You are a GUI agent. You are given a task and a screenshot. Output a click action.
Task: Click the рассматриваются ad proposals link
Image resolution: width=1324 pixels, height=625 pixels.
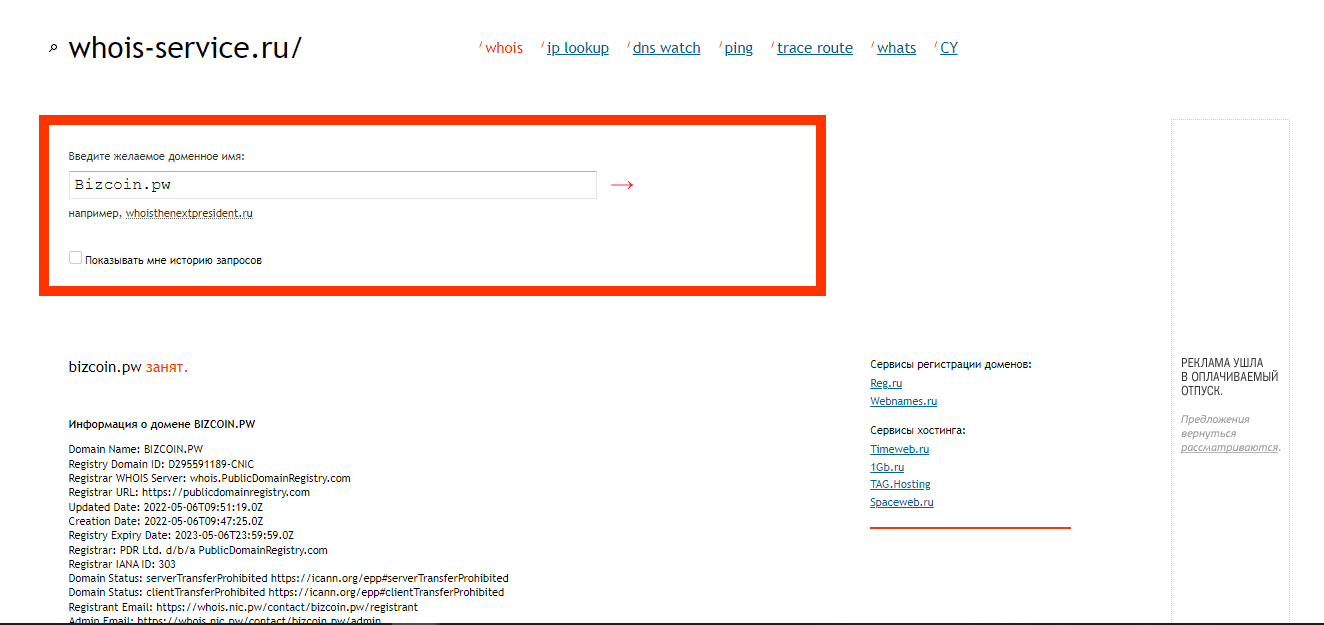(1228, 447)
